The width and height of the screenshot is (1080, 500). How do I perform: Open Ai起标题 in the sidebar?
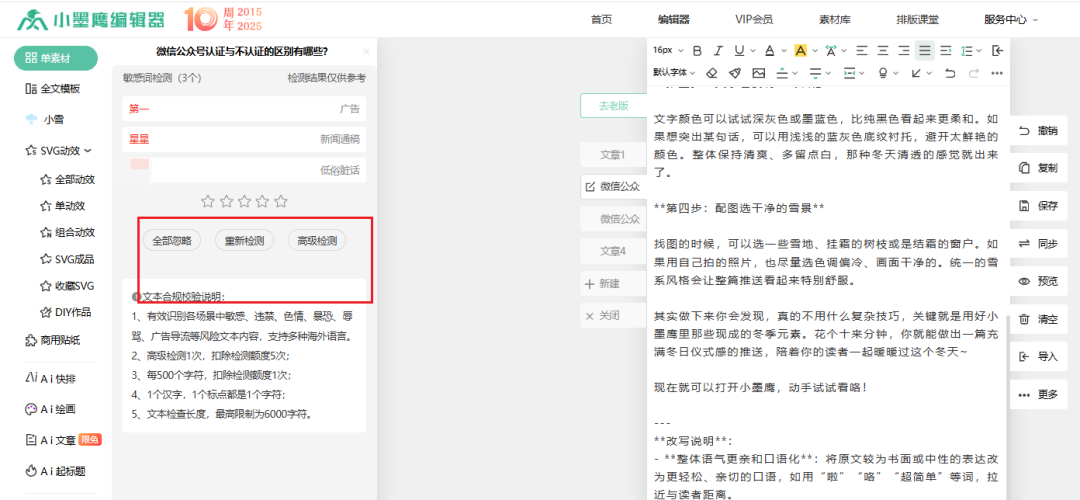pos(55,471)
